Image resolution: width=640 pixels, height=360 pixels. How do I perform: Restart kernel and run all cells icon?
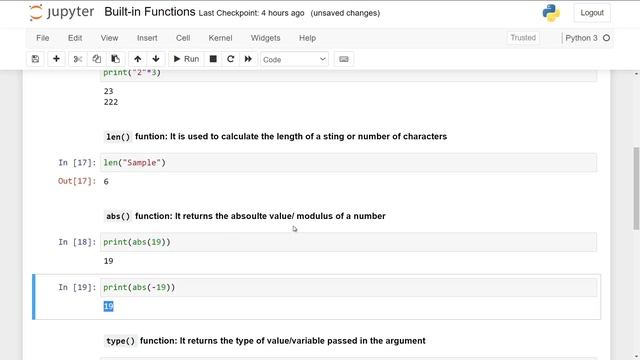click(248, 59)
